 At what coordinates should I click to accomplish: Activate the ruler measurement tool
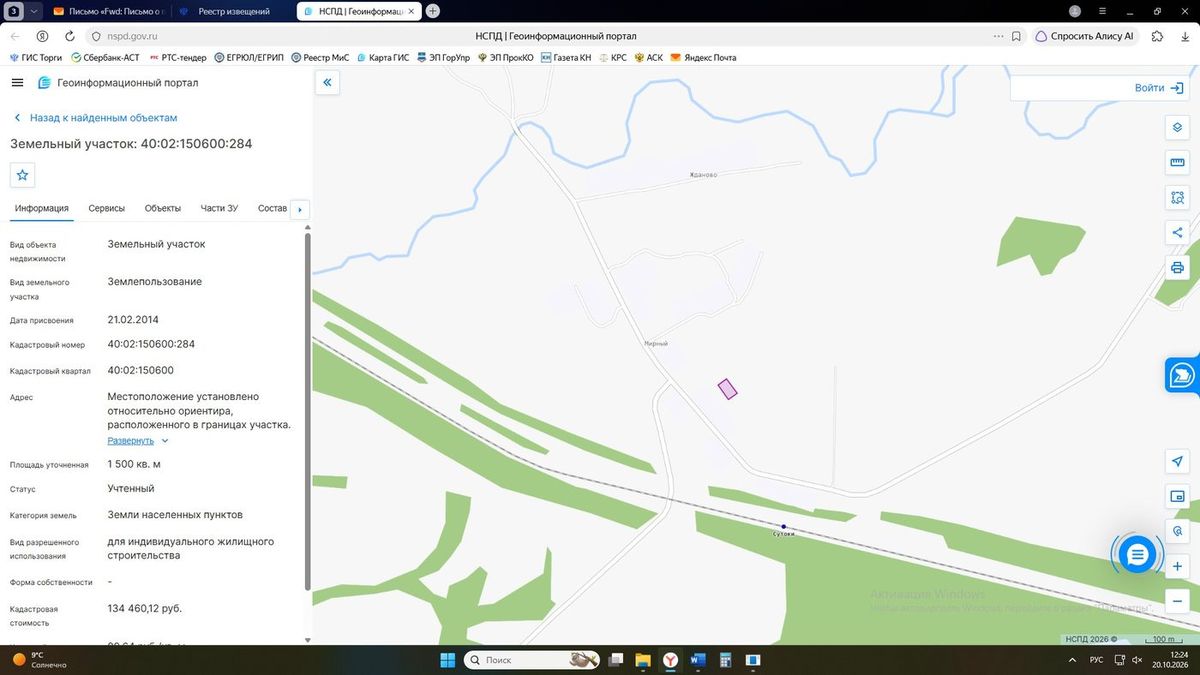tap(1177, 163)
